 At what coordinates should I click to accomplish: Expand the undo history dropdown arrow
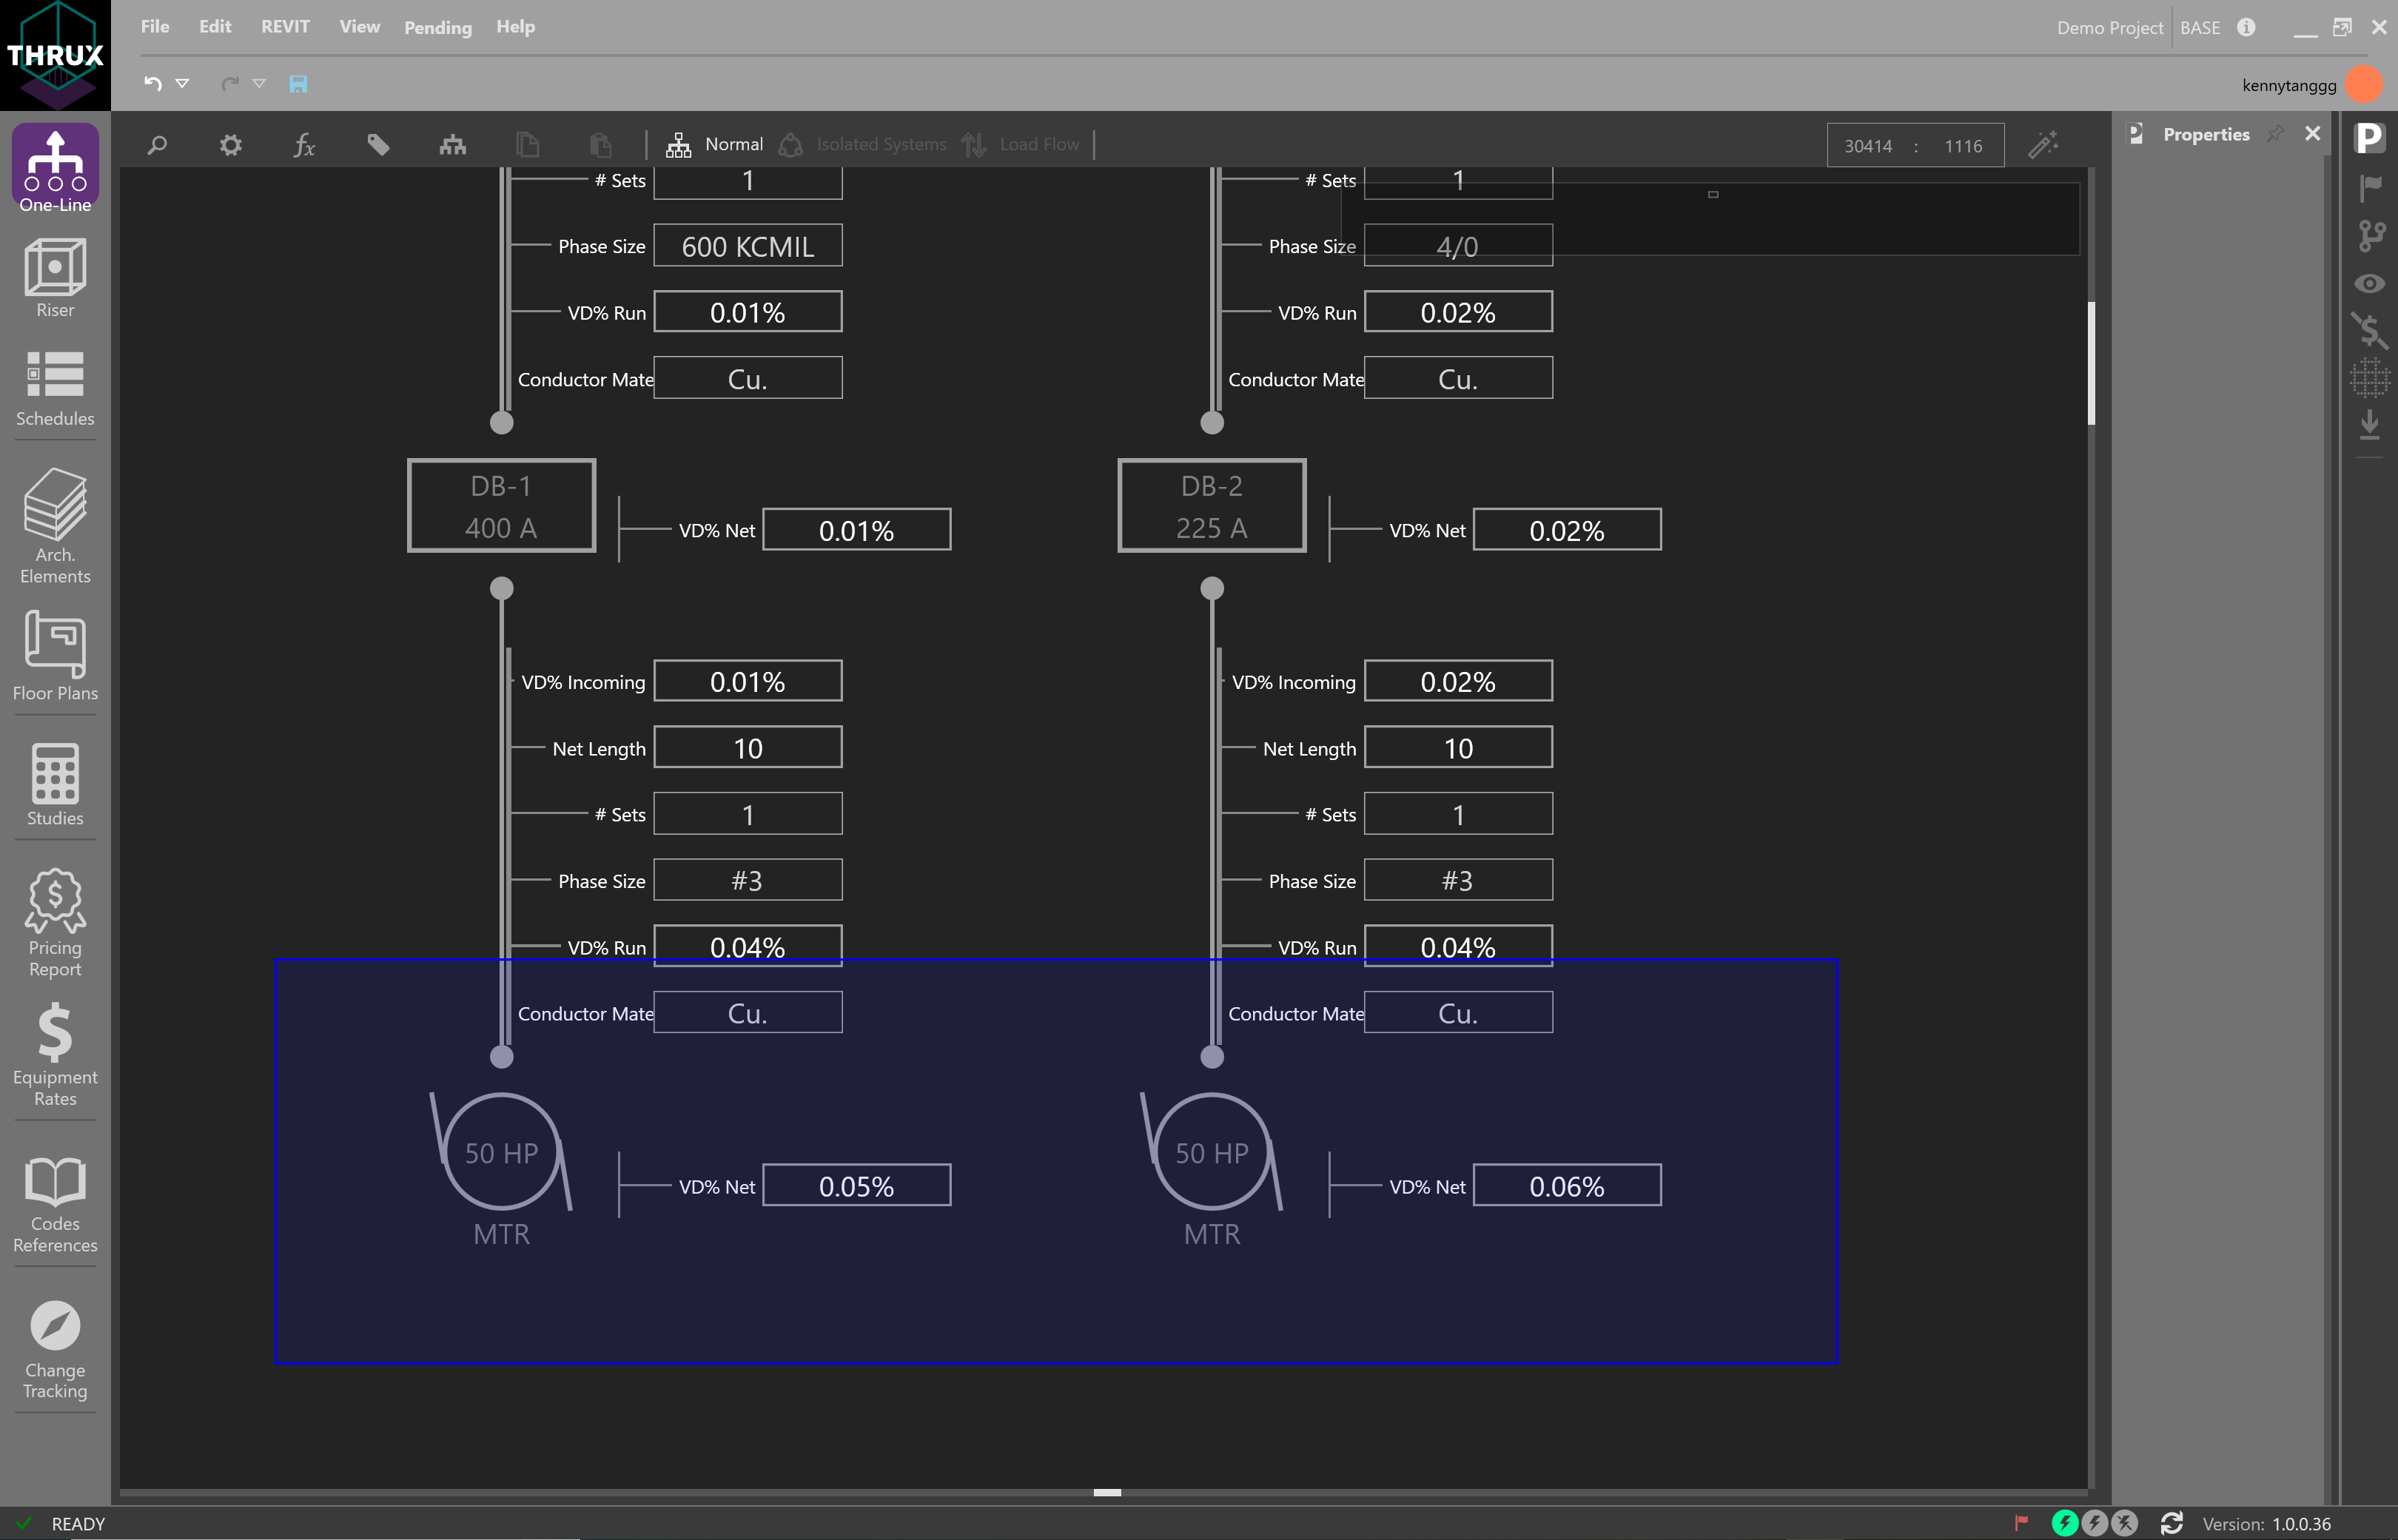(x=182, y=84)
